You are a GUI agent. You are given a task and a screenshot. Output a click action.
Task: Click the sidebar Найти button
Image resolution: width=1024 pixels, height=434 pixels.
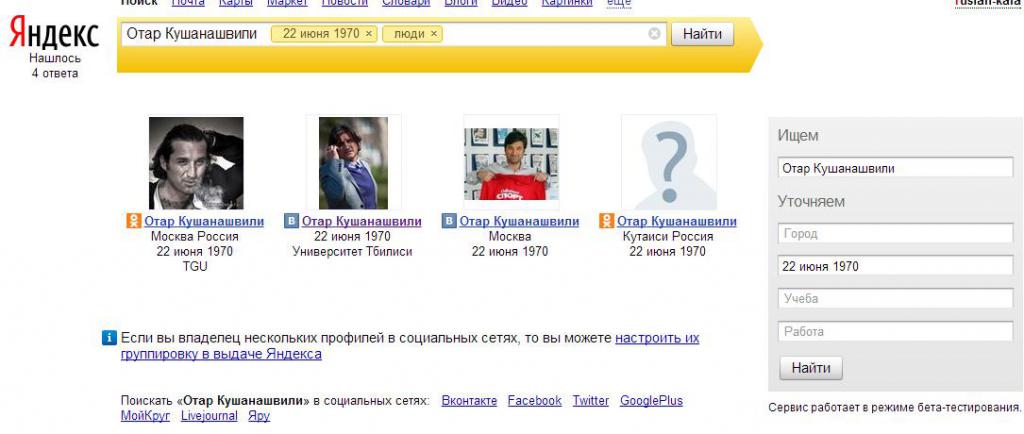click(x=810, y=368)
